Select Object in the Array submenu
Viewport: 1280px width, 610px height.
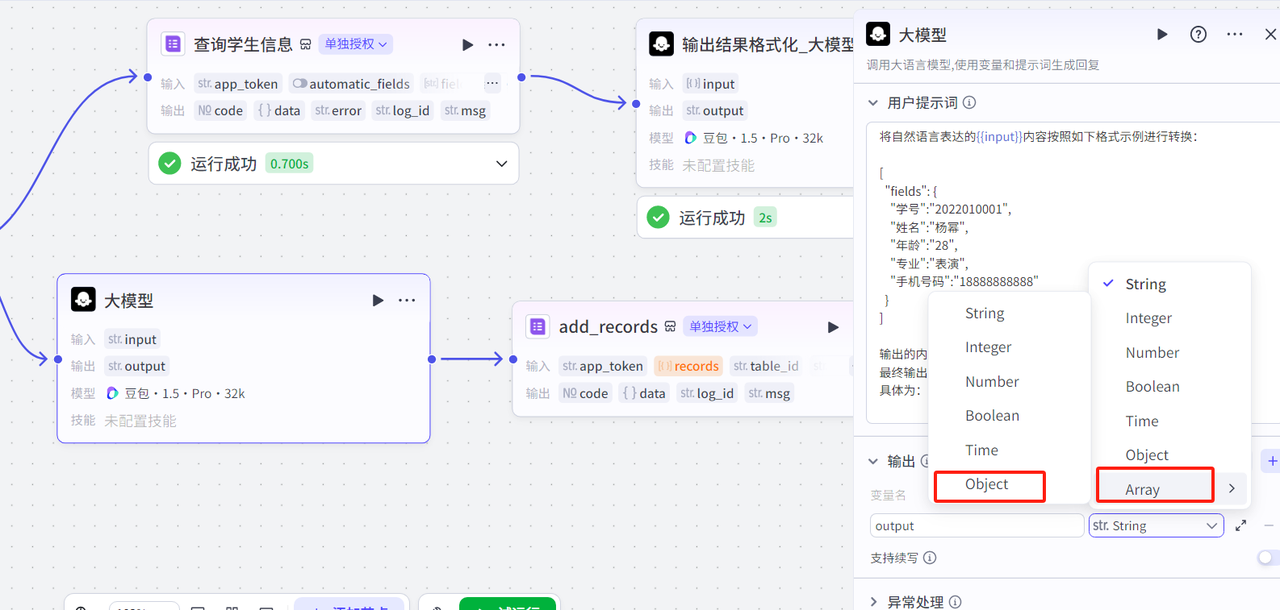988,485
